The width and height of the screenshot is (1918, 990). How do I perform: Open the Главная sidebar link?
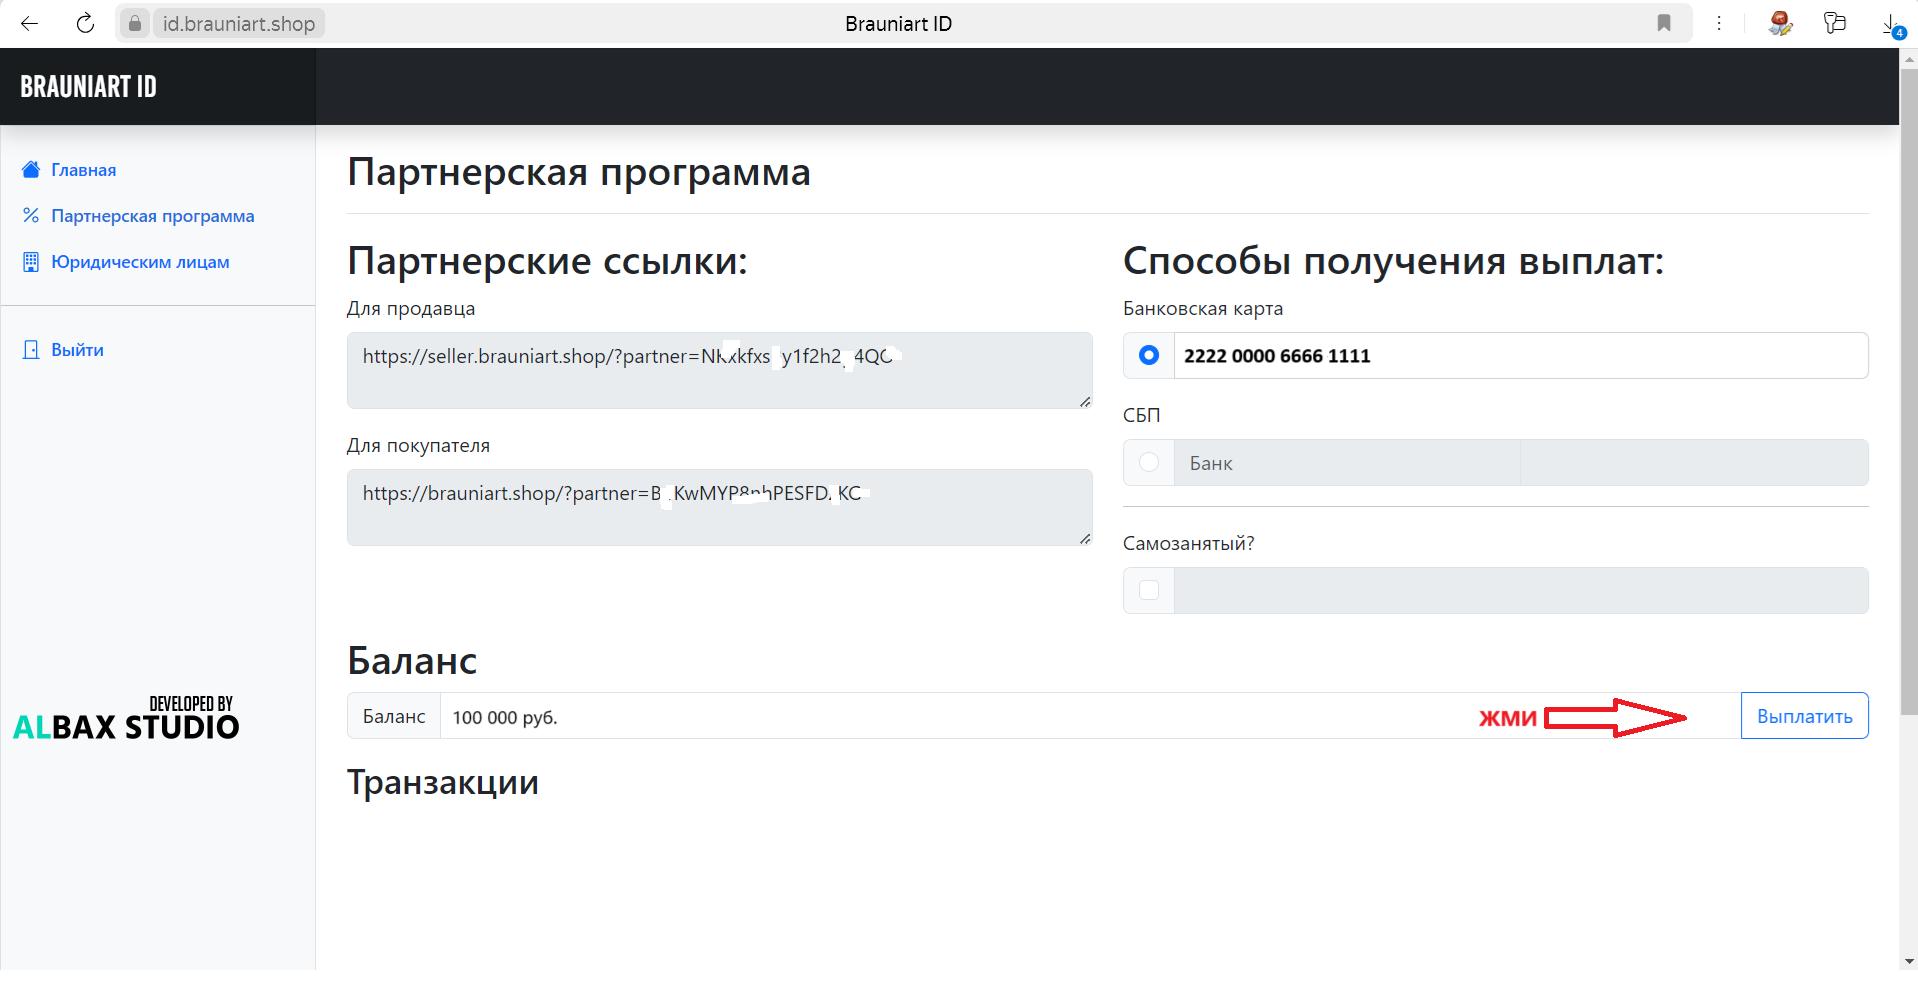click(83, 170)
